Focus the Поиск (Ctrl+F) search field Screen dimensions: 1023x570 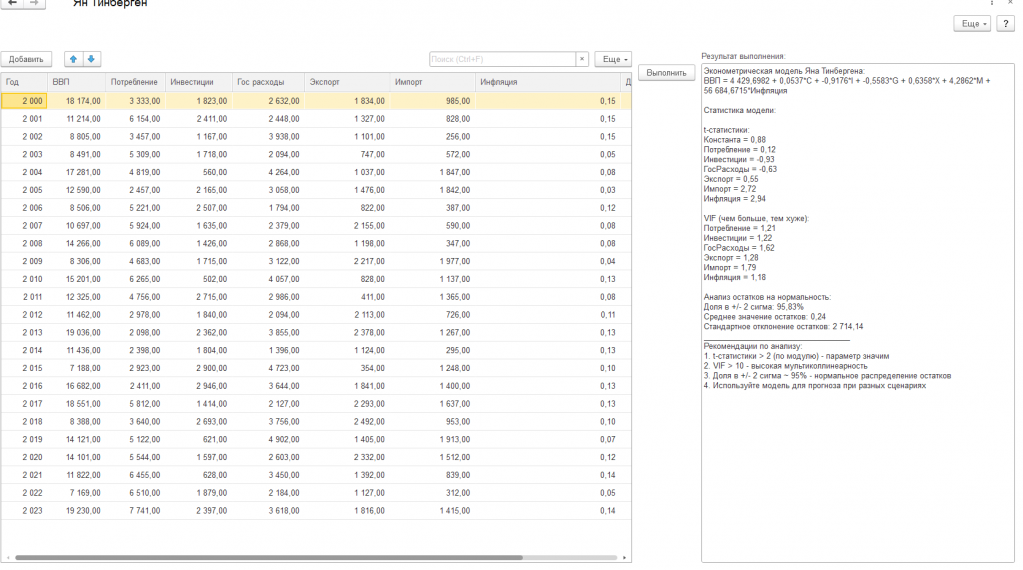coord(502,59)
